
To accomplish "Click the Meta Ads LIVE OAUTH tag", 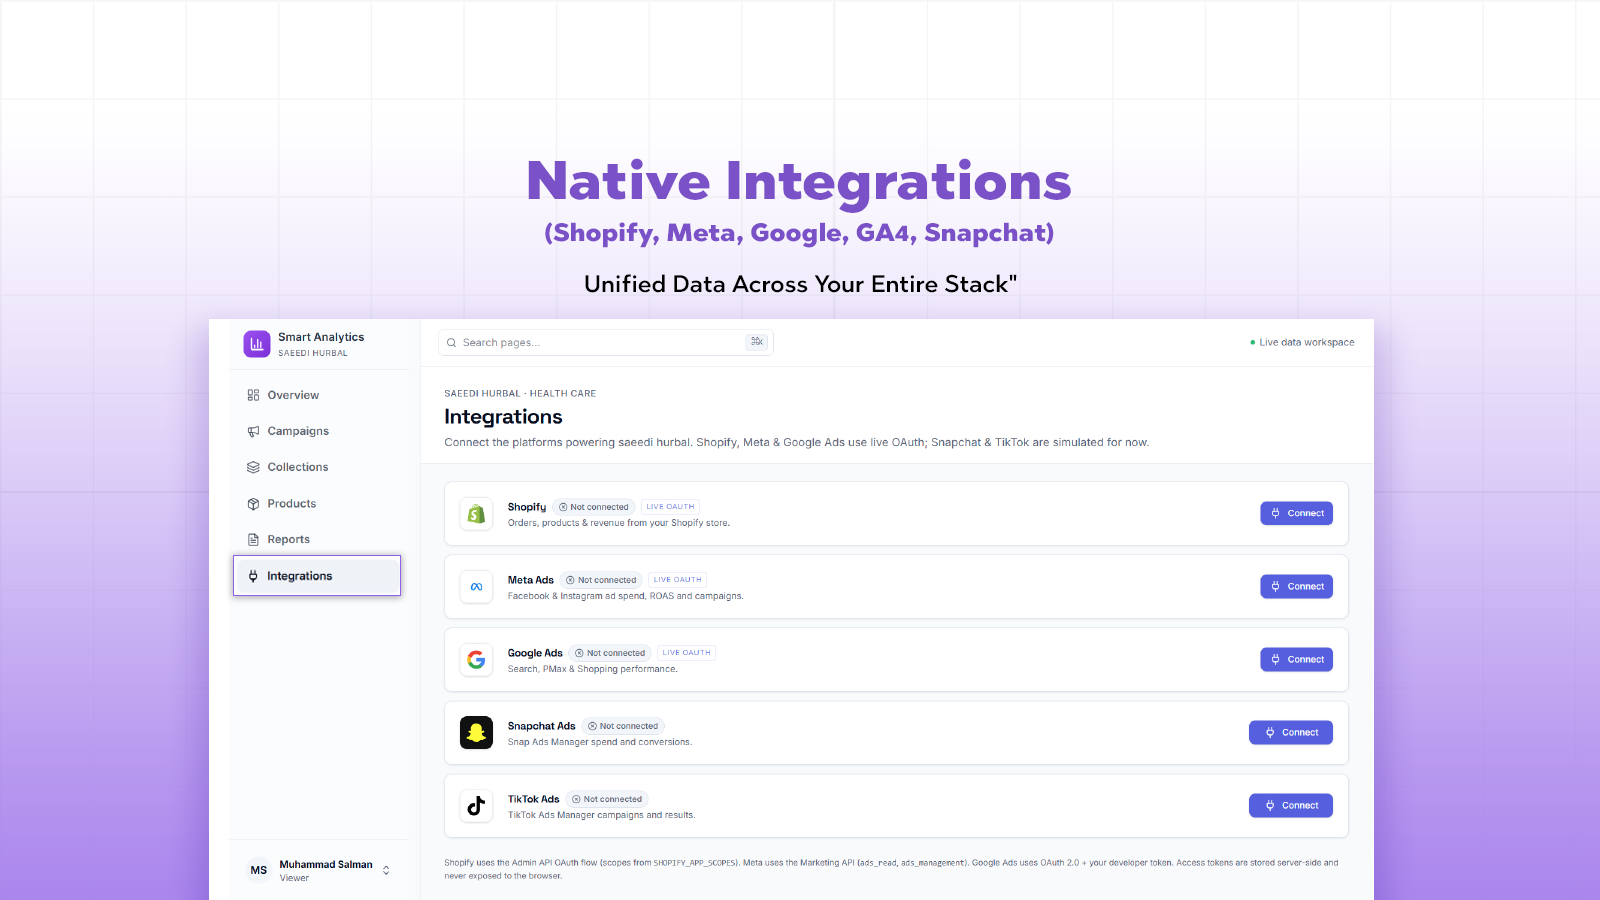I will coord(678,580).
